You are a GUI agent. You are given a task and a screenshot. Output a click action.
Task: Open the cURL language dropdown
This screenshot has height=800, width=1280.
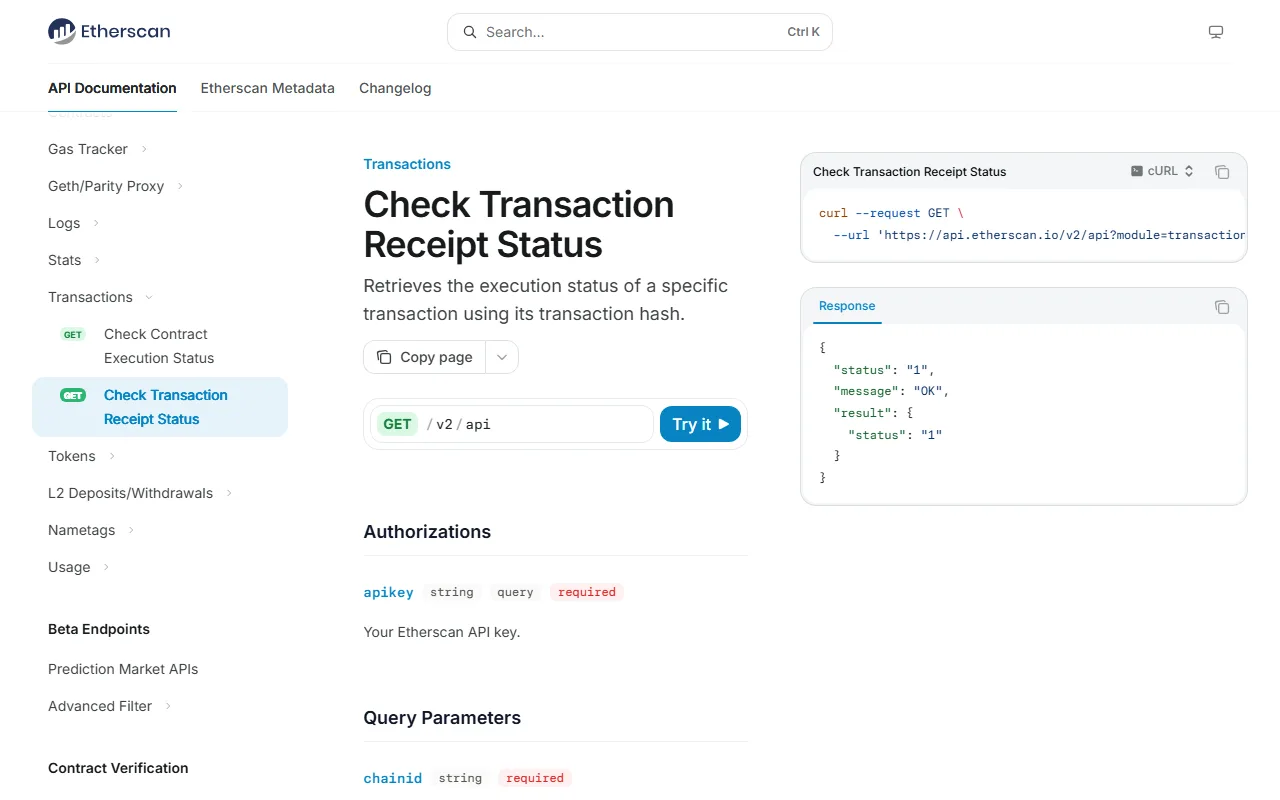1163,171
